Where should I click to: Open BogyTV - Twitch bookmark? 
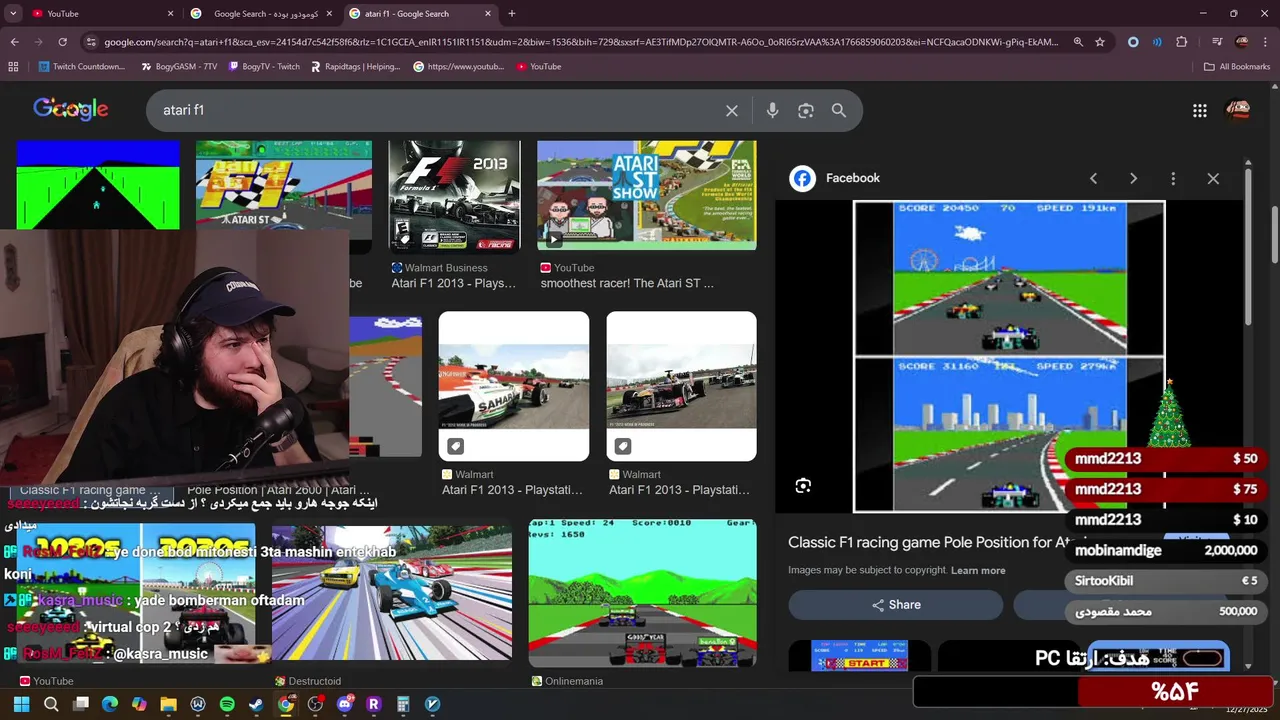click(264, 66)
